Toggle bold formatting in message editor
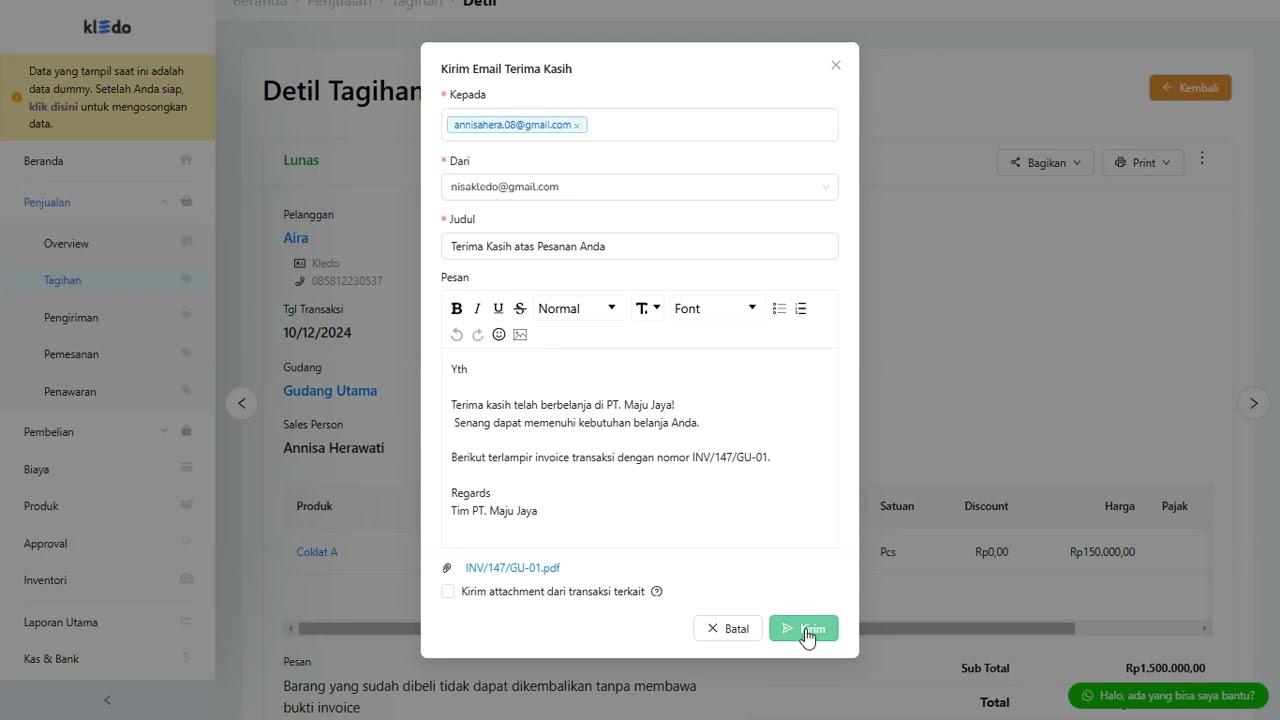The image size is (1280, 720). pos(457,308)
